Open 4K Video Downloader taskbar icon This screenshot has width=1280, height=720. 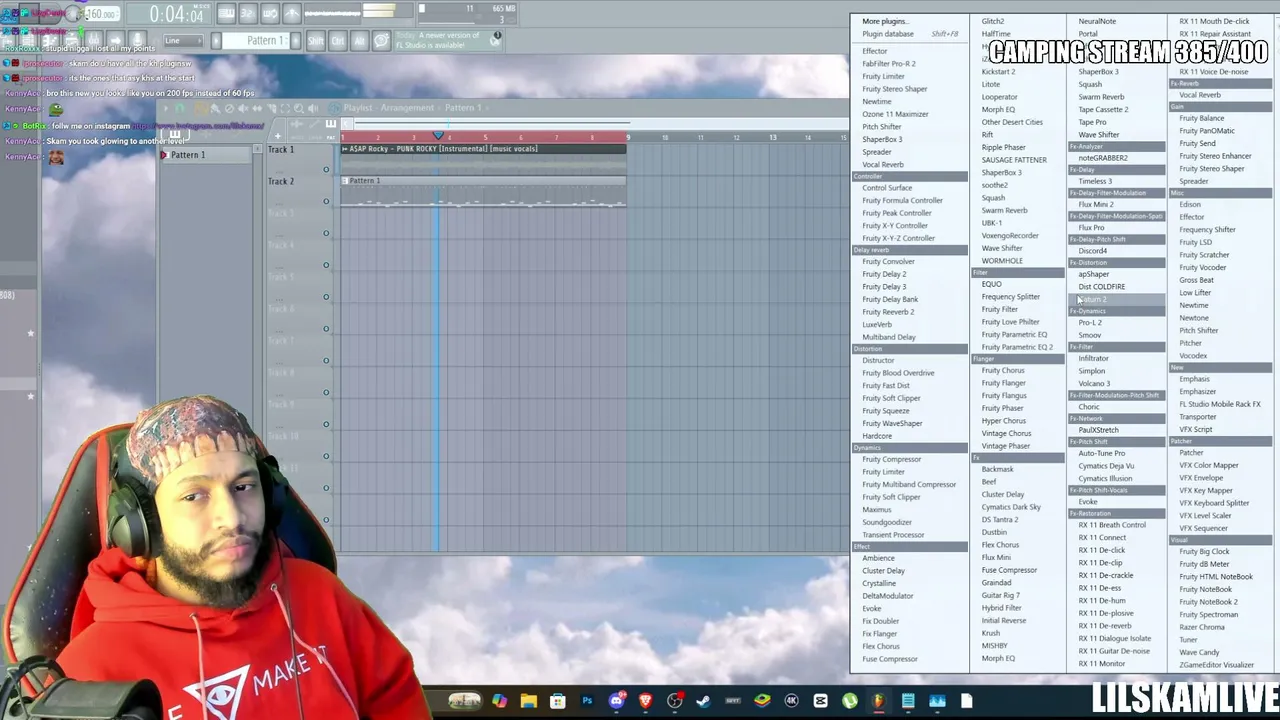pos(791,701)
